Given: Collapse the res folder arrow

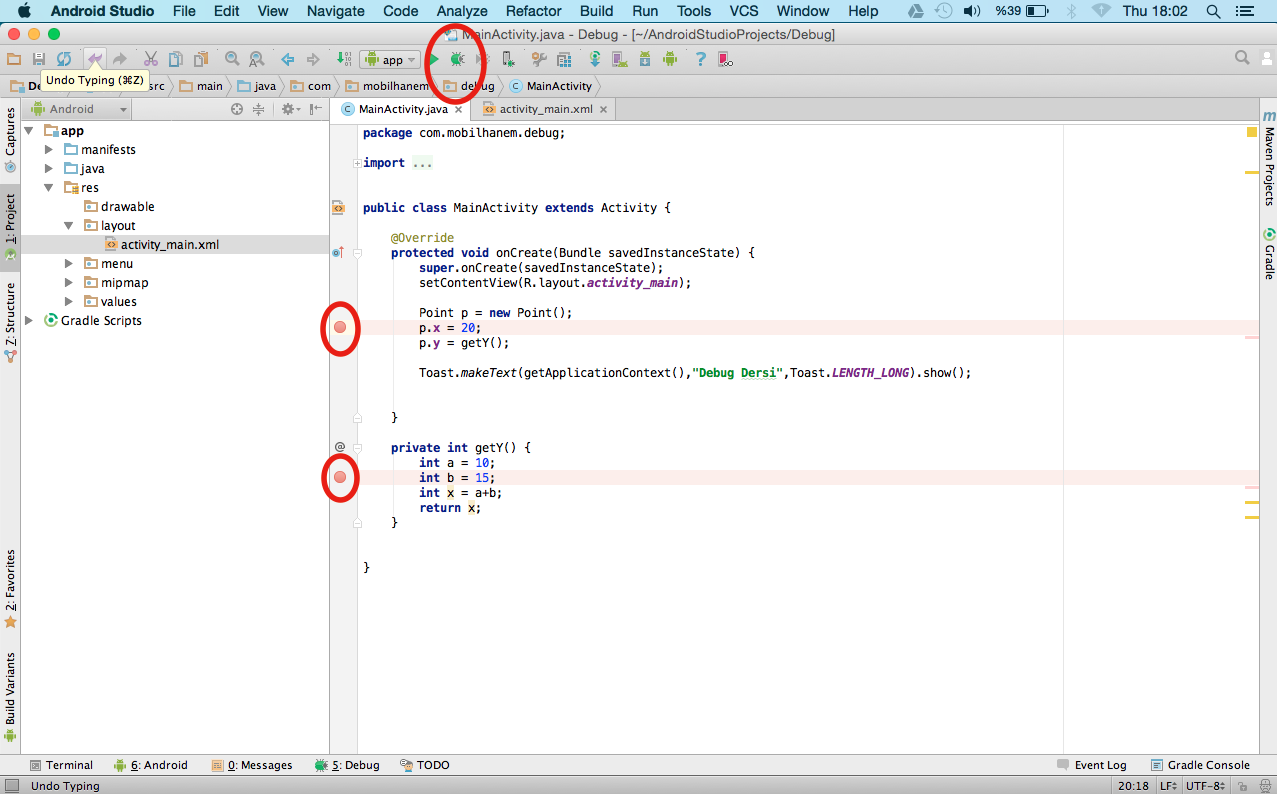Looking at the screenshot, I should click(49, 188).
